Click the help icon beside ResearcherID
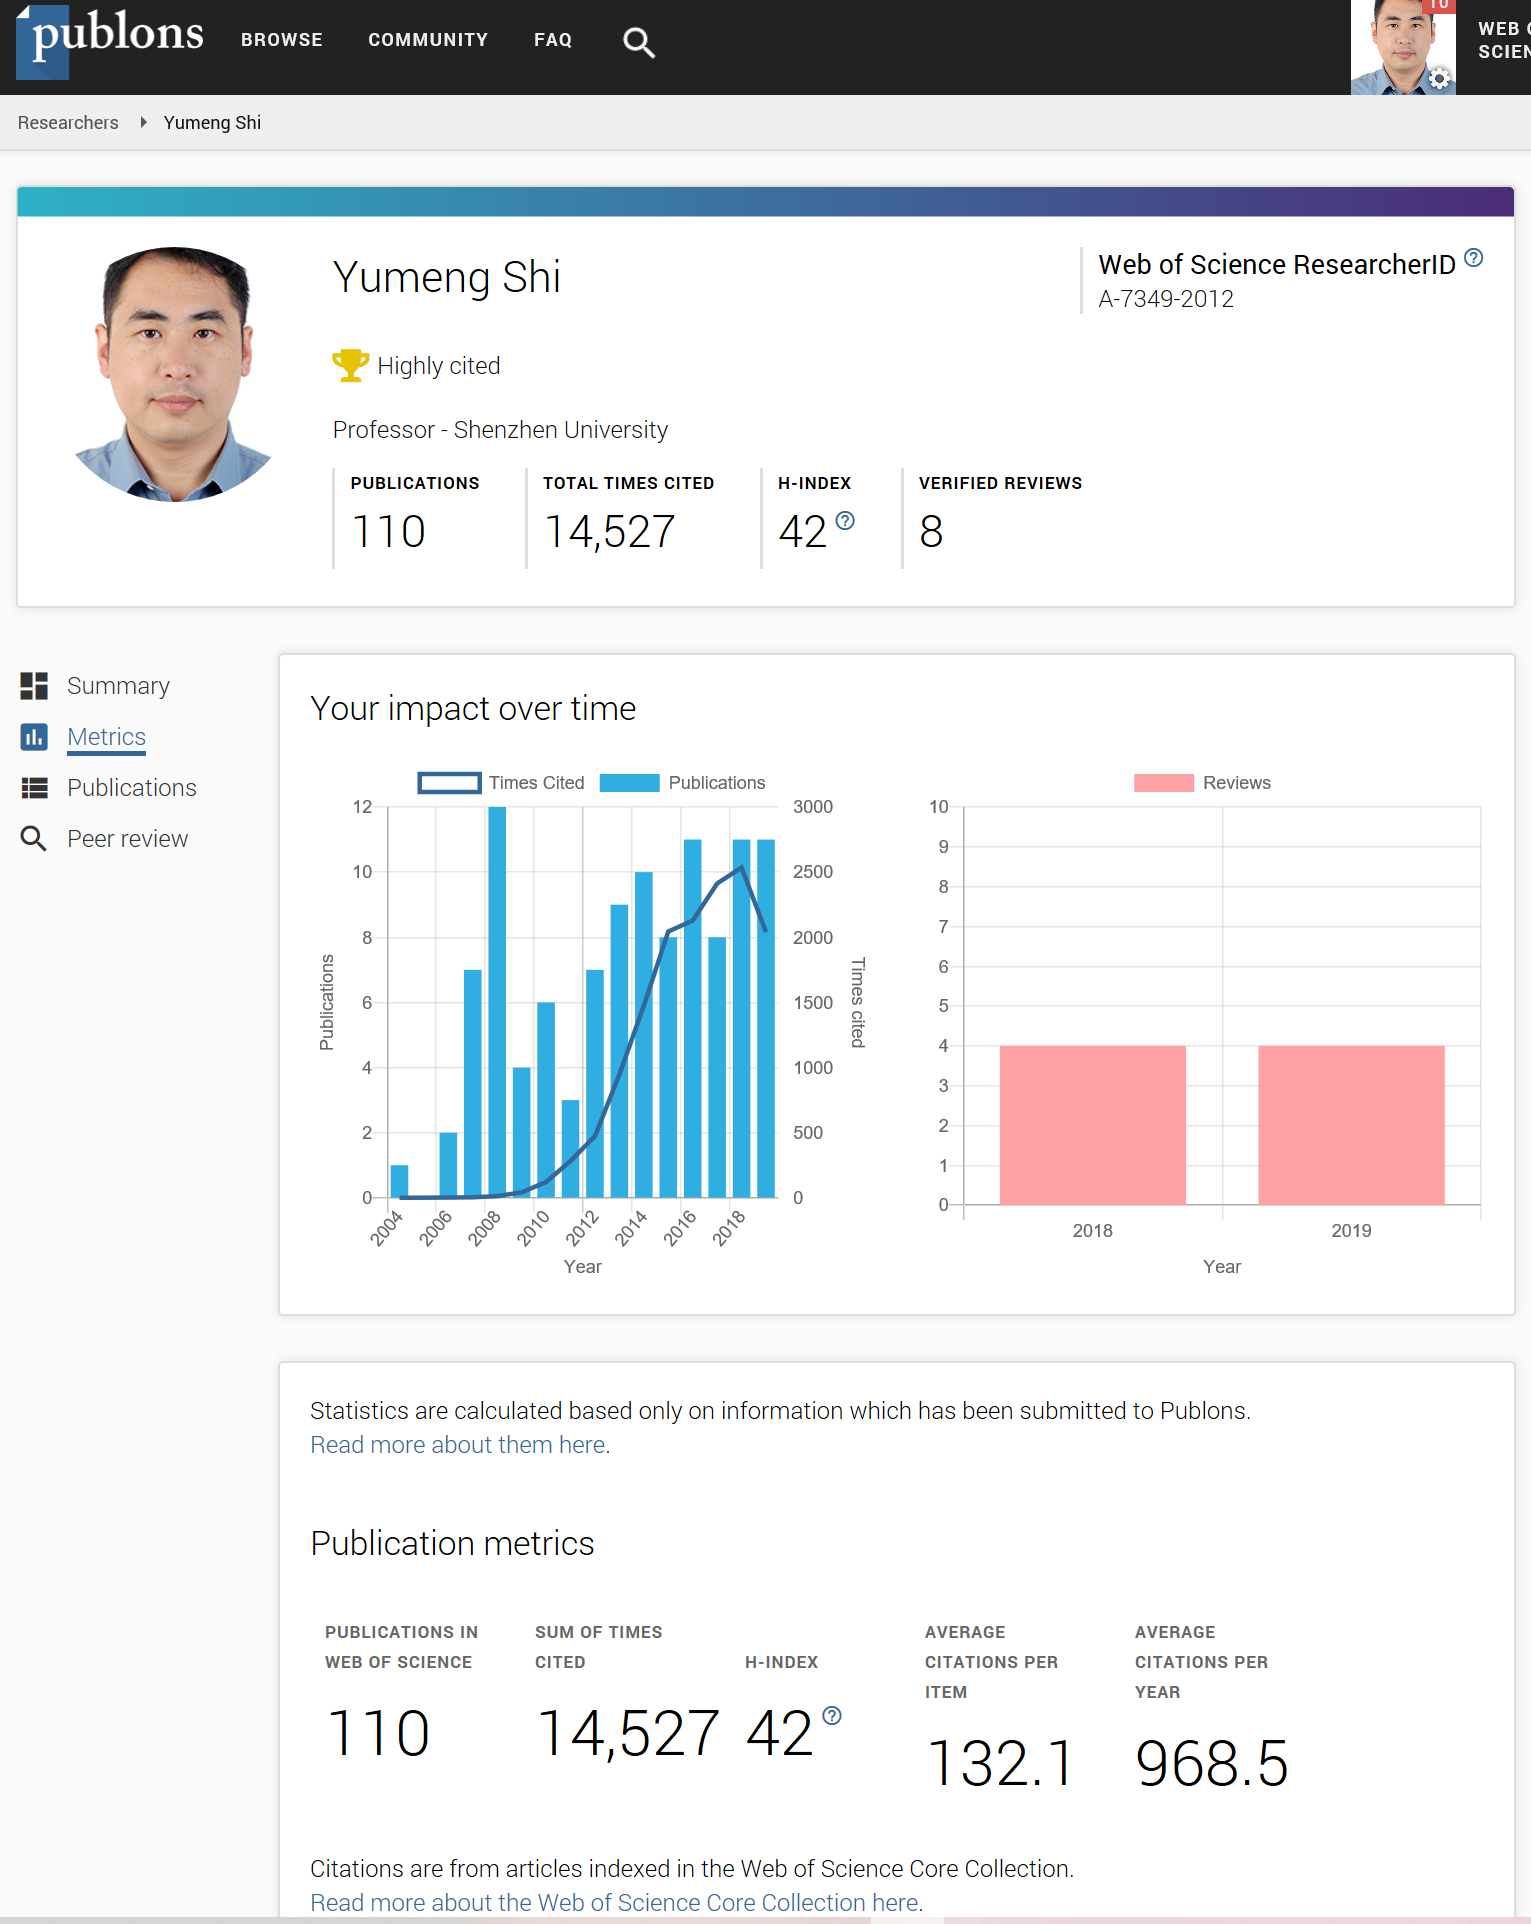Image resolution: width=1531 pixels, height=1924 pixels. coord(1474,258)
